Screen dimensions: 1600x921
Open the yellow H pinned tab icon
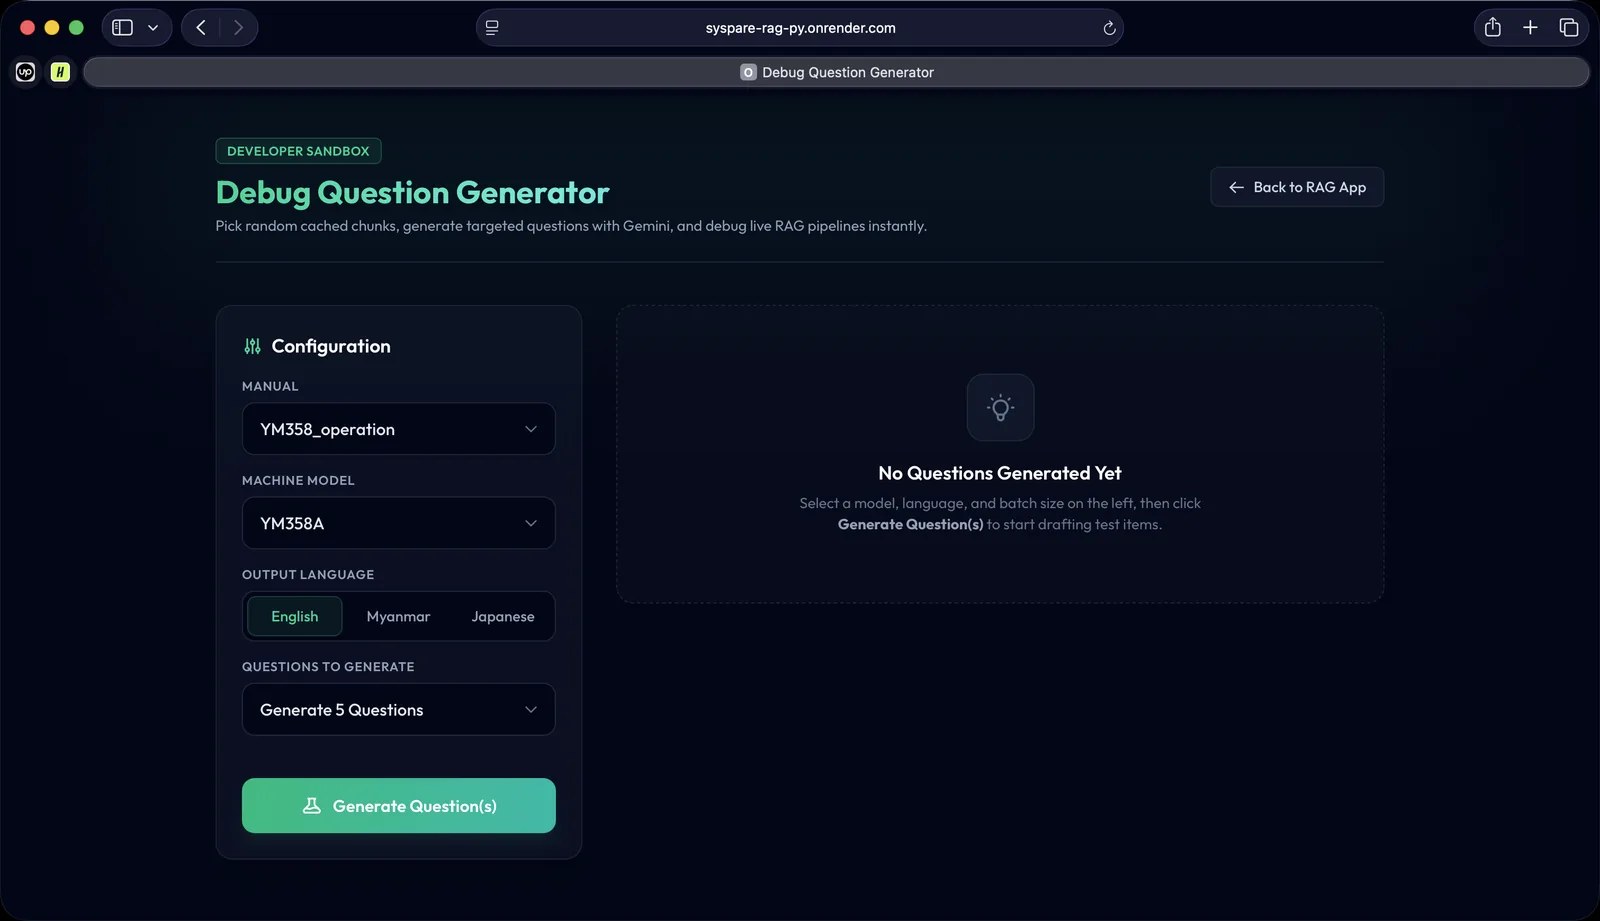click(60, 72)
